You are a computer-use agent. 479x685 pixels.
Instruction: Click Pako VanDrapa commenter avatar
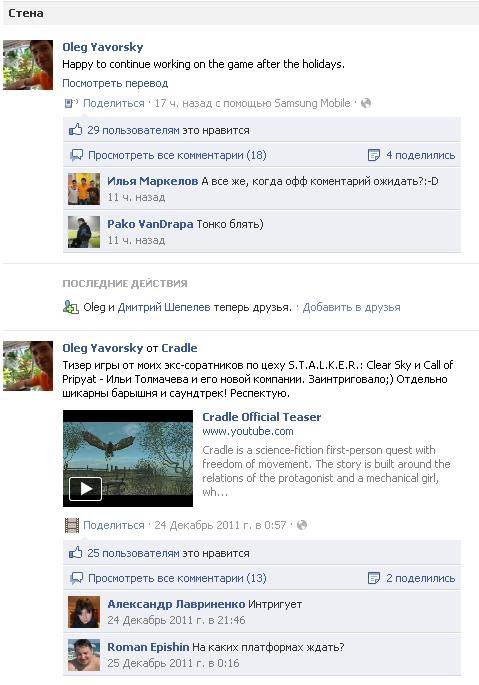click(x=84, y=232)
